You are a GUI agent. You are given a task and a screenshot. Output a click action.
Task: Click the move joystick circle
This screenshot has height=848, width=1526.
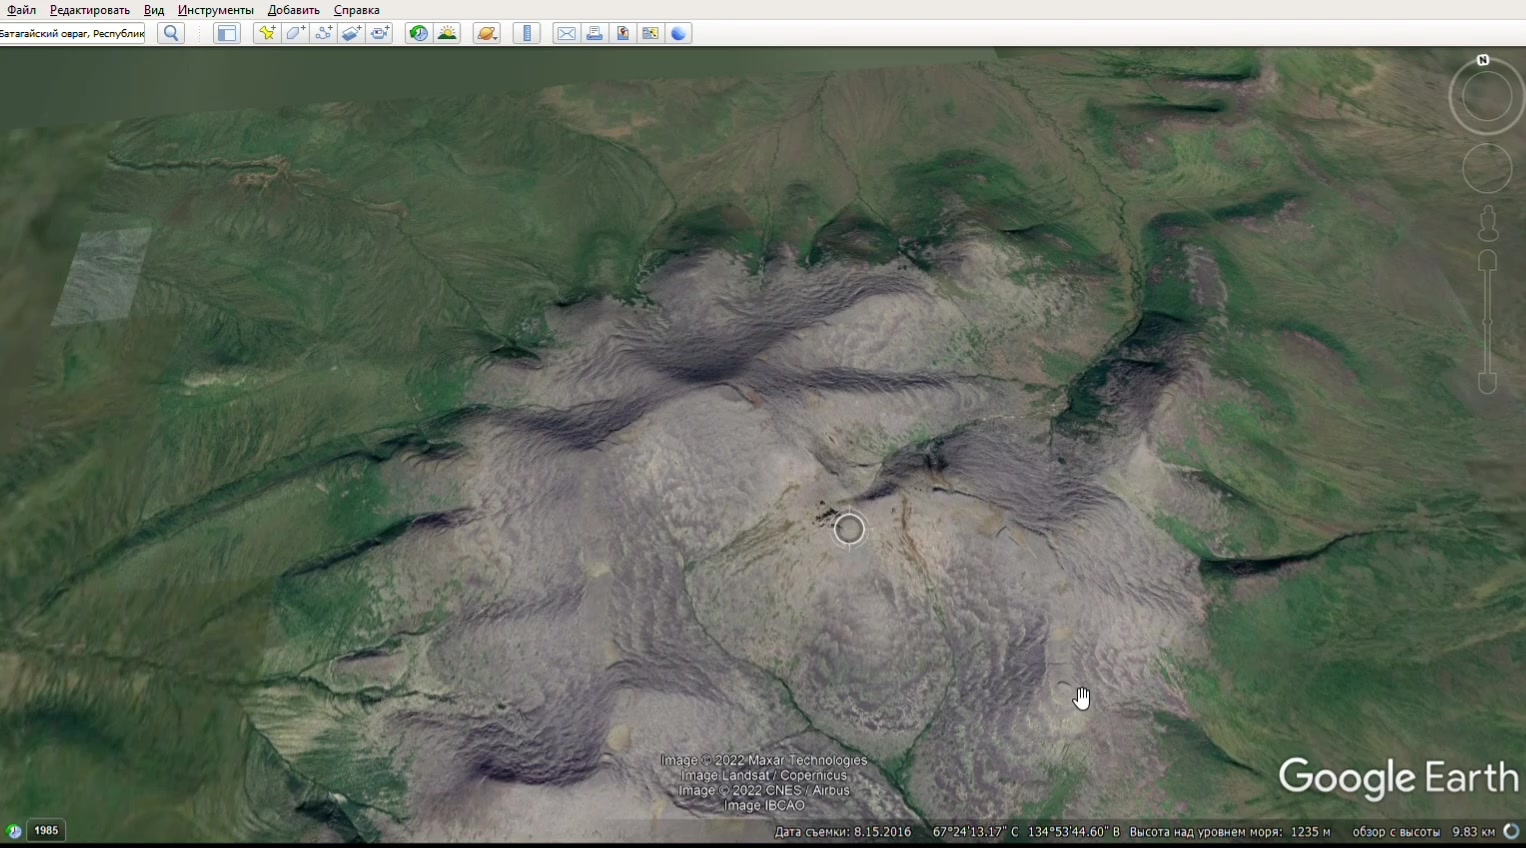pyautogui.click(x=1487, y=168)
